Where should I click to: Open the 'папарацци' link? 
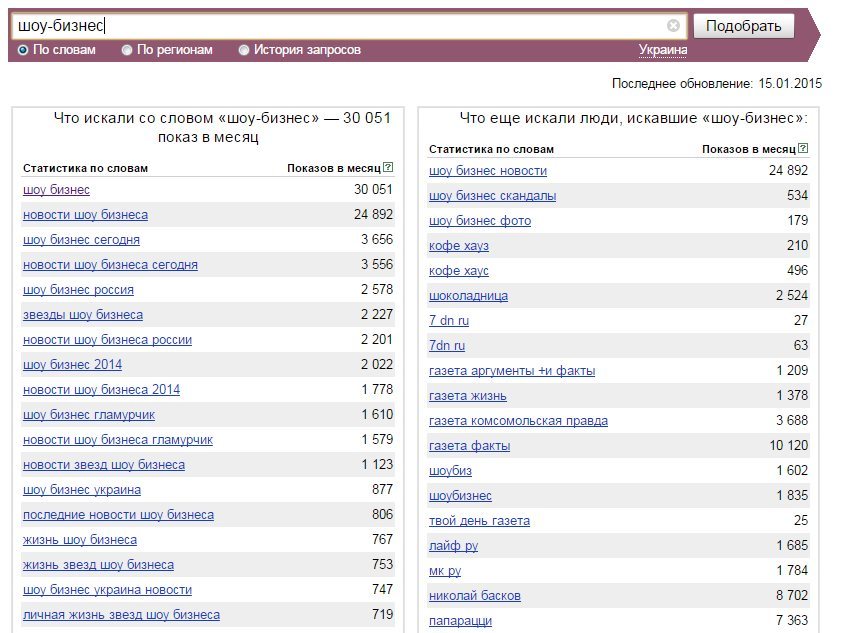(460, 621)
